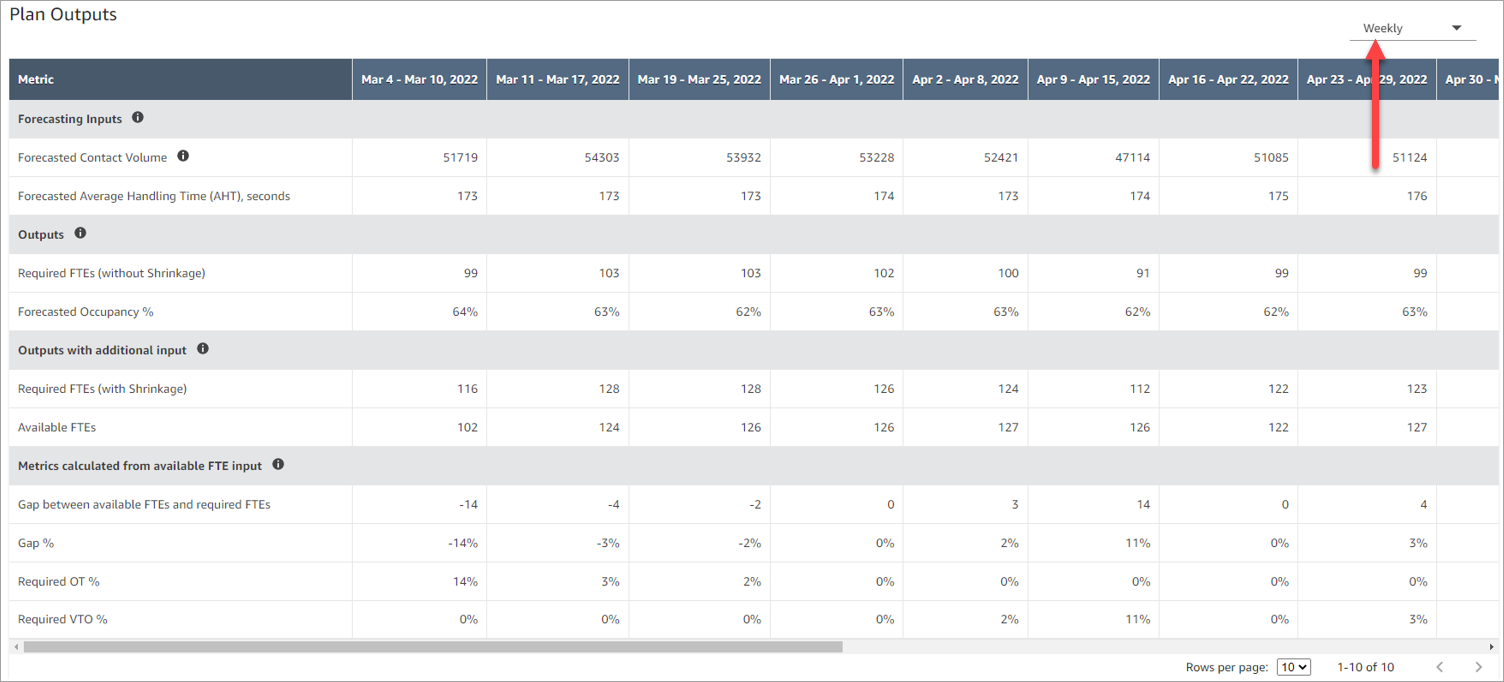Click Forecasted Occupancy % row label
1504x682 pixels.
(86, 312)
